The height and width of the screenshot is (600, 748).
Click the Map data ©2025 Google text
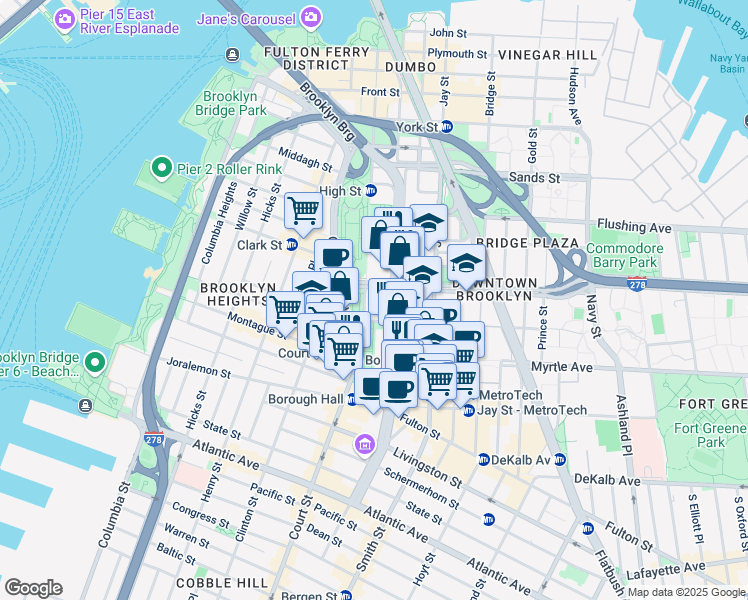[x=687, y=593]
